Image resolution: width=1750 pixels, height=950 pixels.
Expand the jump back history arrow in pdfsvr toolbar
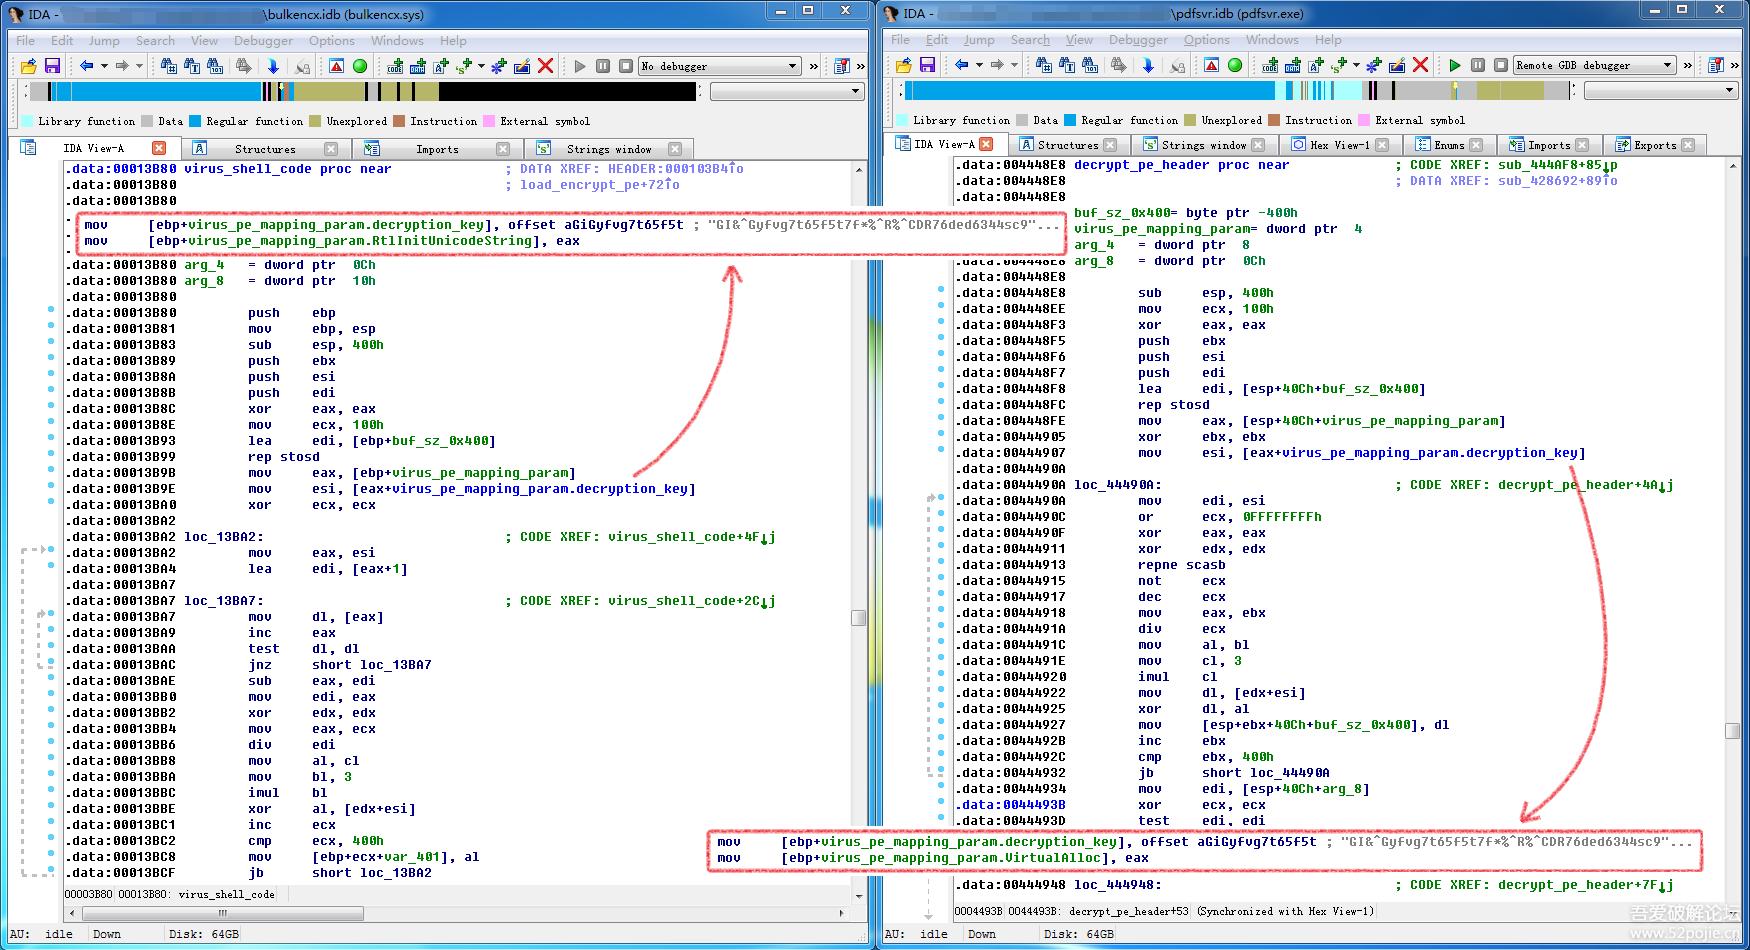979,65
